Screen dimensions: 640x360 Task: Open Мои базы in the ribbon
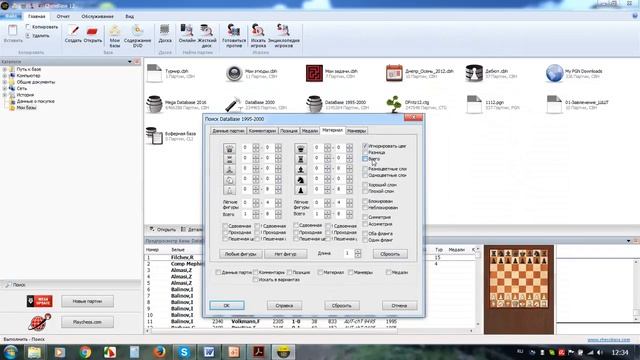click(115, 36)
